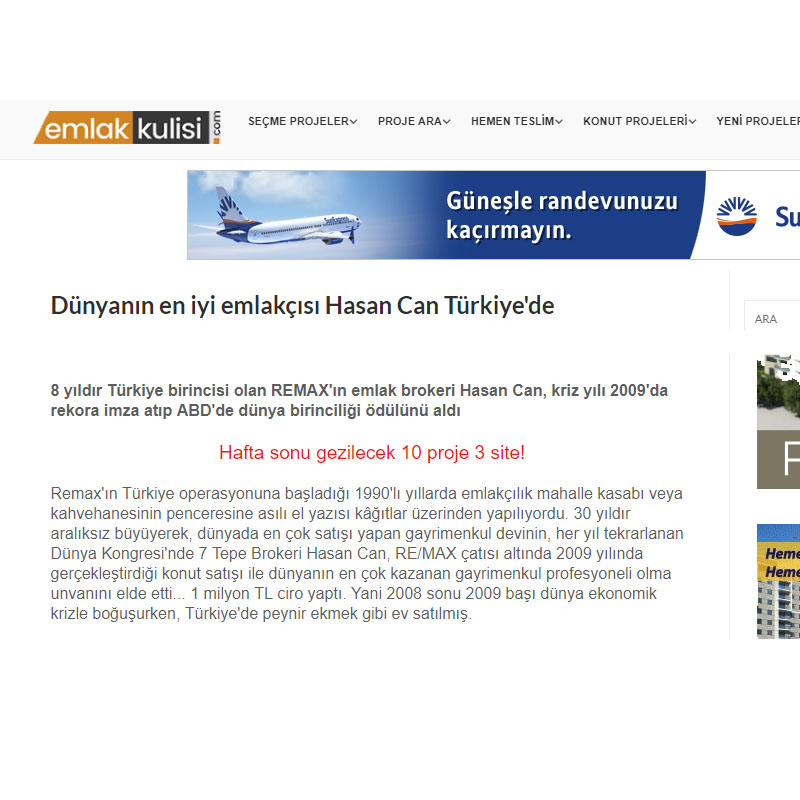
Task: Click the SunExpress sun logo in banner
Action: [736, 216]
